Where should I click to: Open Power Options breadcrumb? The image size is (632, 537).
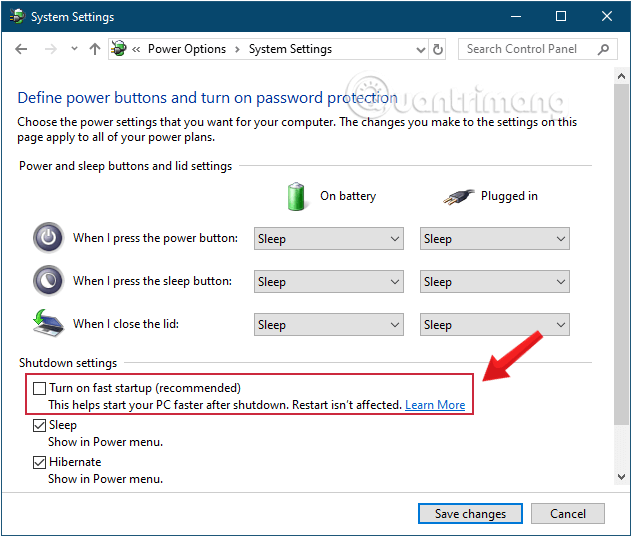(187, 49)
